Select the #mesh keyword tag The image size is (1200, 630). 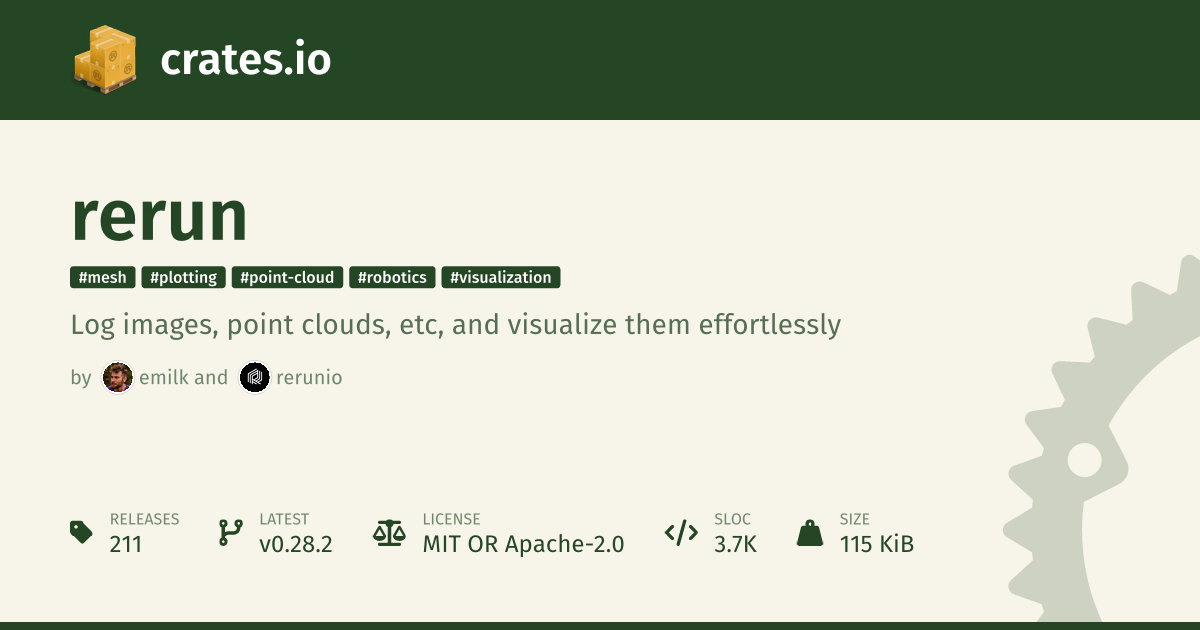pyautogui.click(x=103, y=277)
